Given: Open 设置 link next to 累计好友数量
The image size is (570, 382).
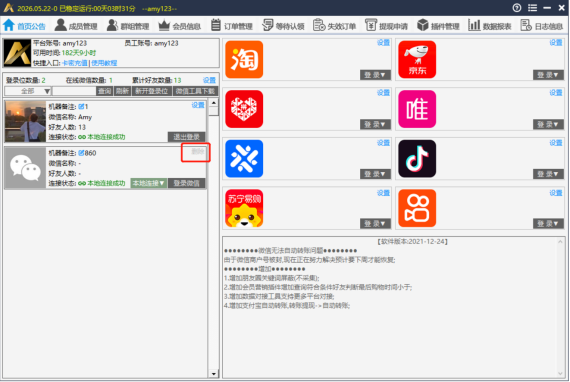Looking at the screenshot, I should (209, 80).
